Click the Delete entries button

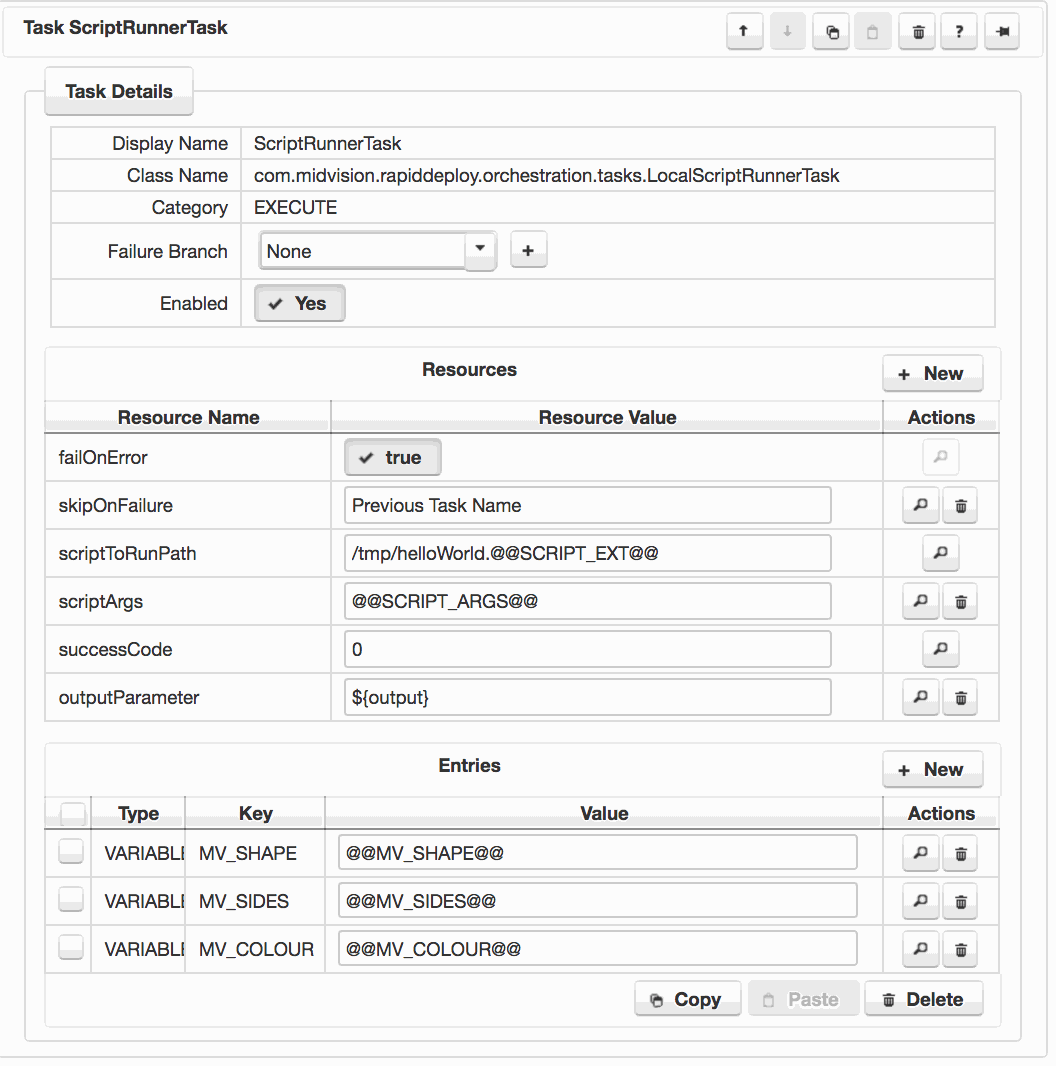coord(923,999)
